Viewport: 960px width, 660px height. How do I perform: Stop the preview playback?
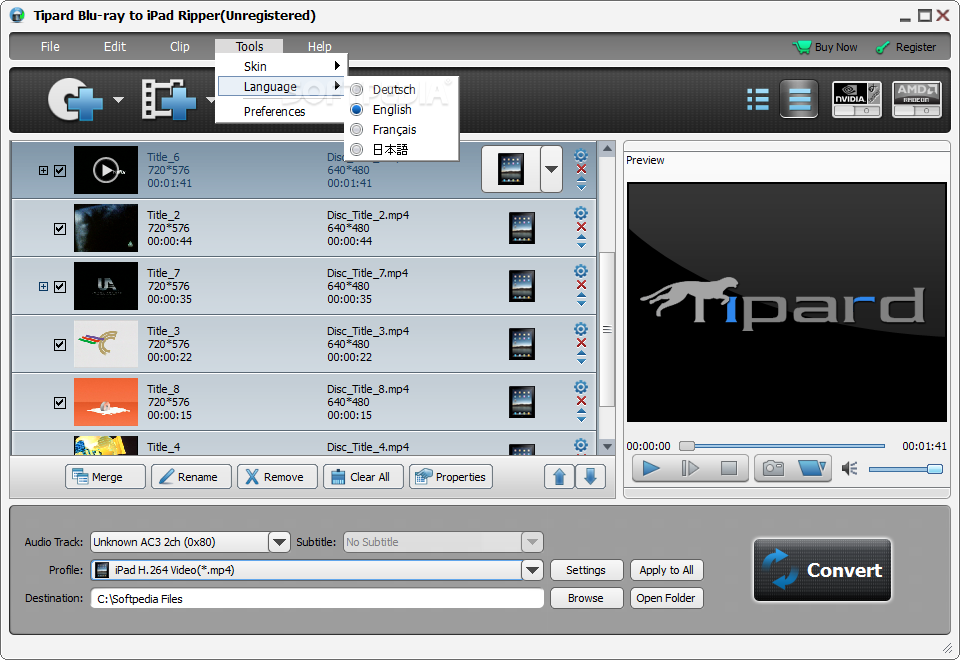click(x=729, y=469)
